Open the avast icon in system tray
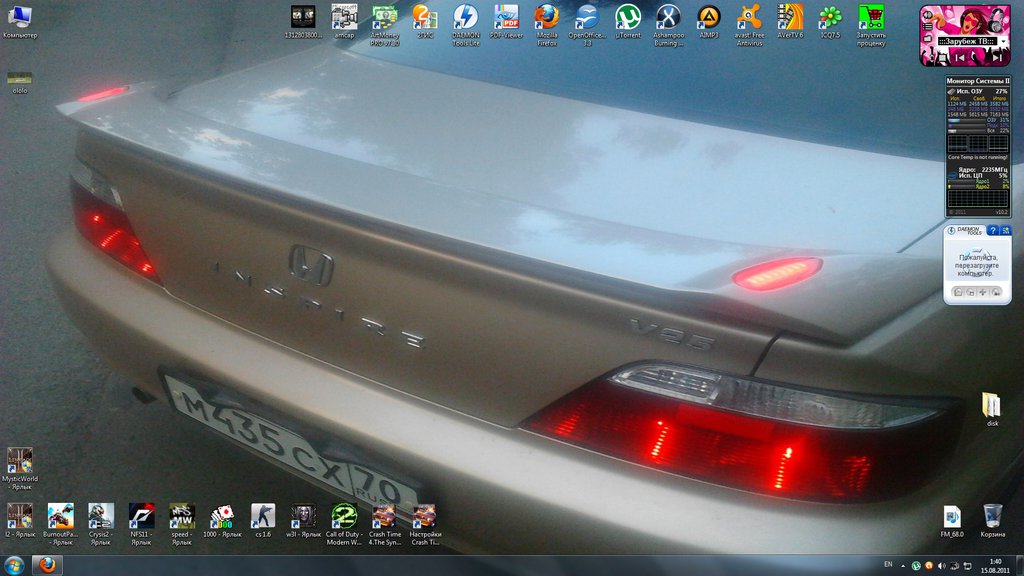The height and width of the screenshot is (576, 1024). click(929, 566)
